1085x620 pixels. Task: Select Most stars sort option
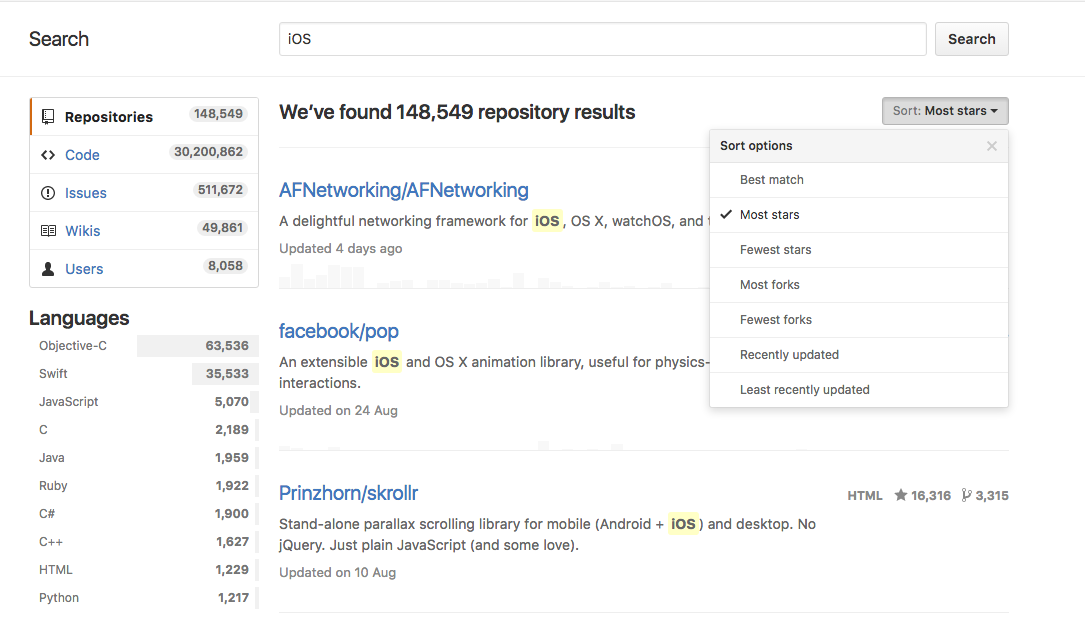(x=859, y=215)
